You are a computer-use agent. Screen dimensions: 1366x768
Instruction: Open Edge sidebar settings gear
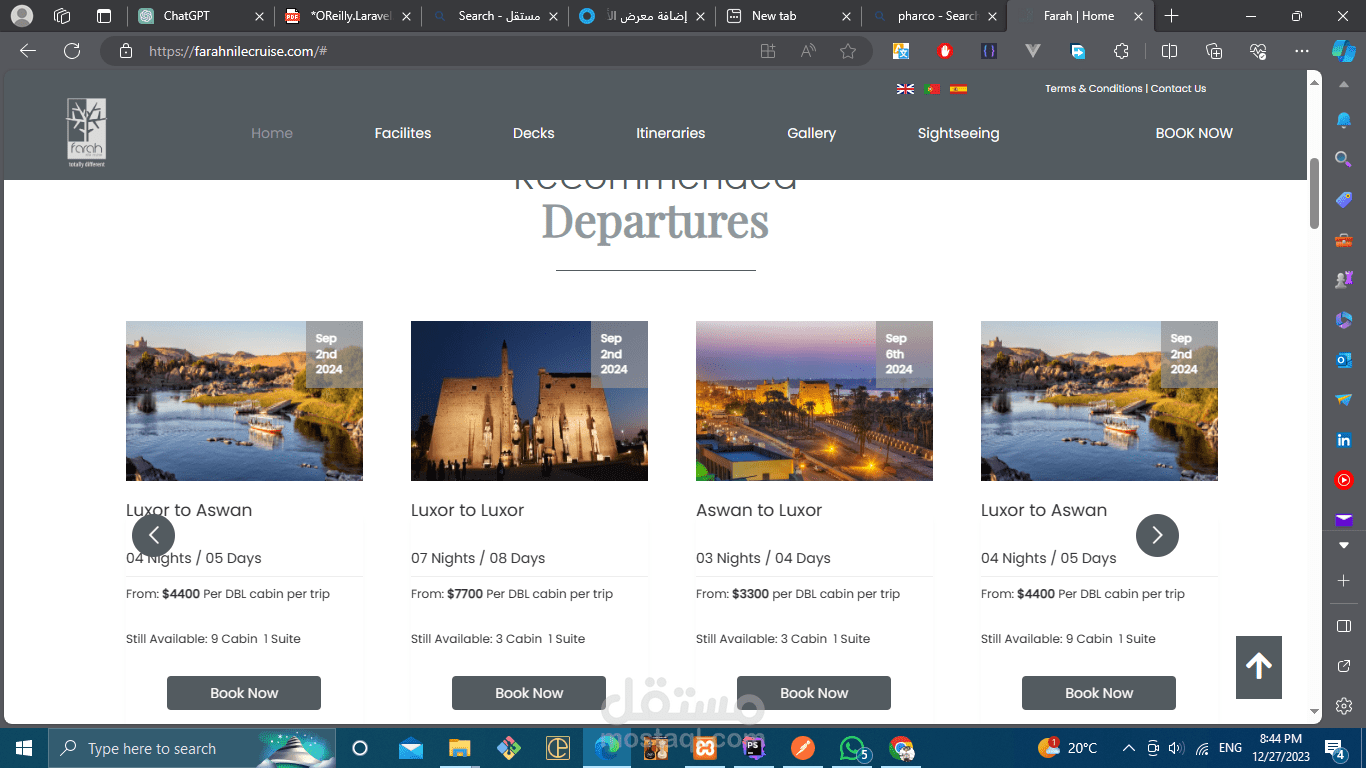coord(1344,705)
